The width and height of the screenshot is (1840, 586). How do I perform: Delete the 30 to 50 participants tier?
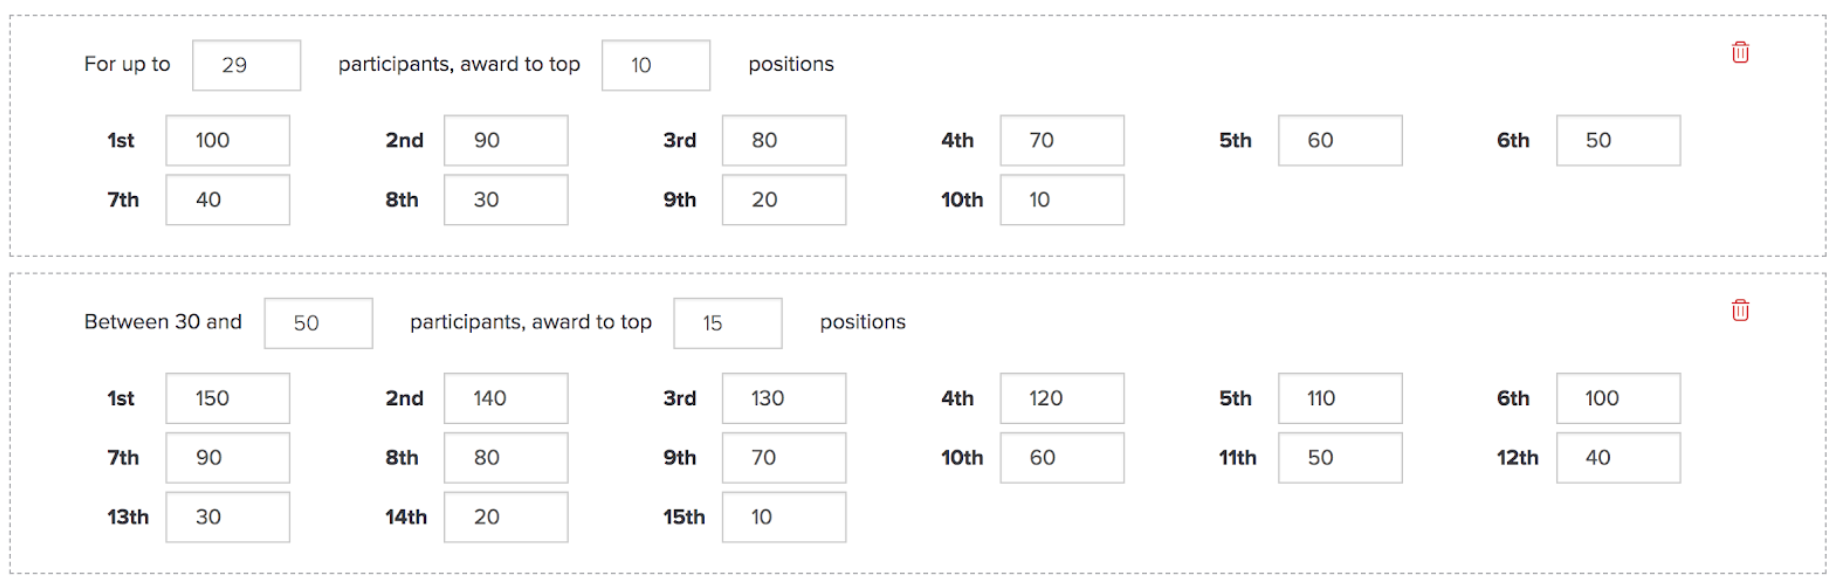[x=1740, y=310]
